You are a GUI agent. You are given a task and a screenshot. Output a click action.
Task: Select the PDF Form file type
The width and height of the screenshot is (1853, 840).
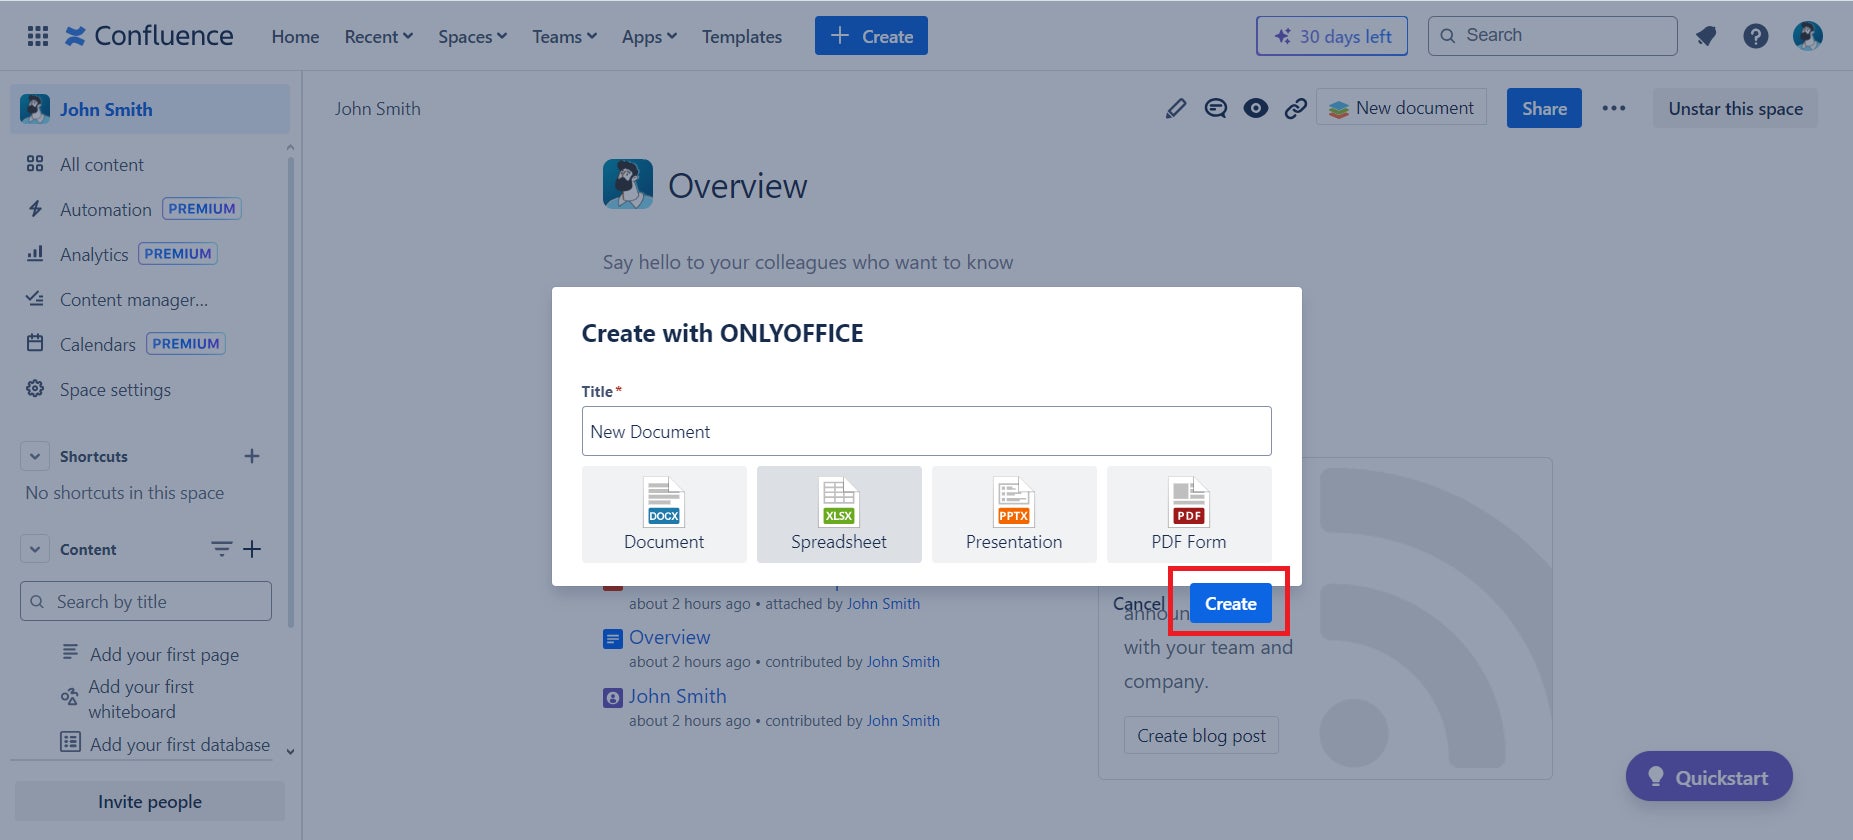pos(1189,514)
